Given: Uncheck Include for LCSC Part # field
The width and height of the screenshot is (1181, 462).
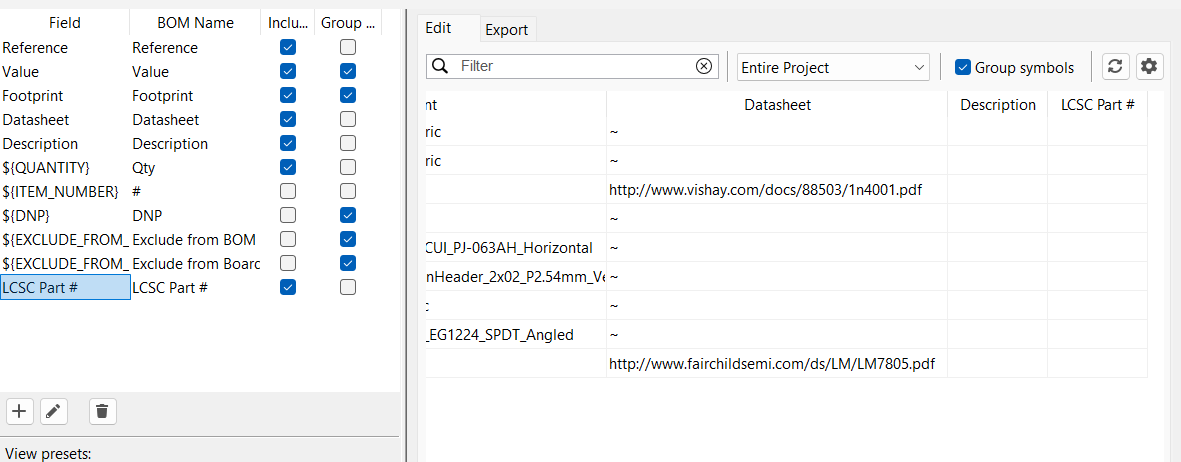Looking at the screenshot, I should (x=288, y=287).
